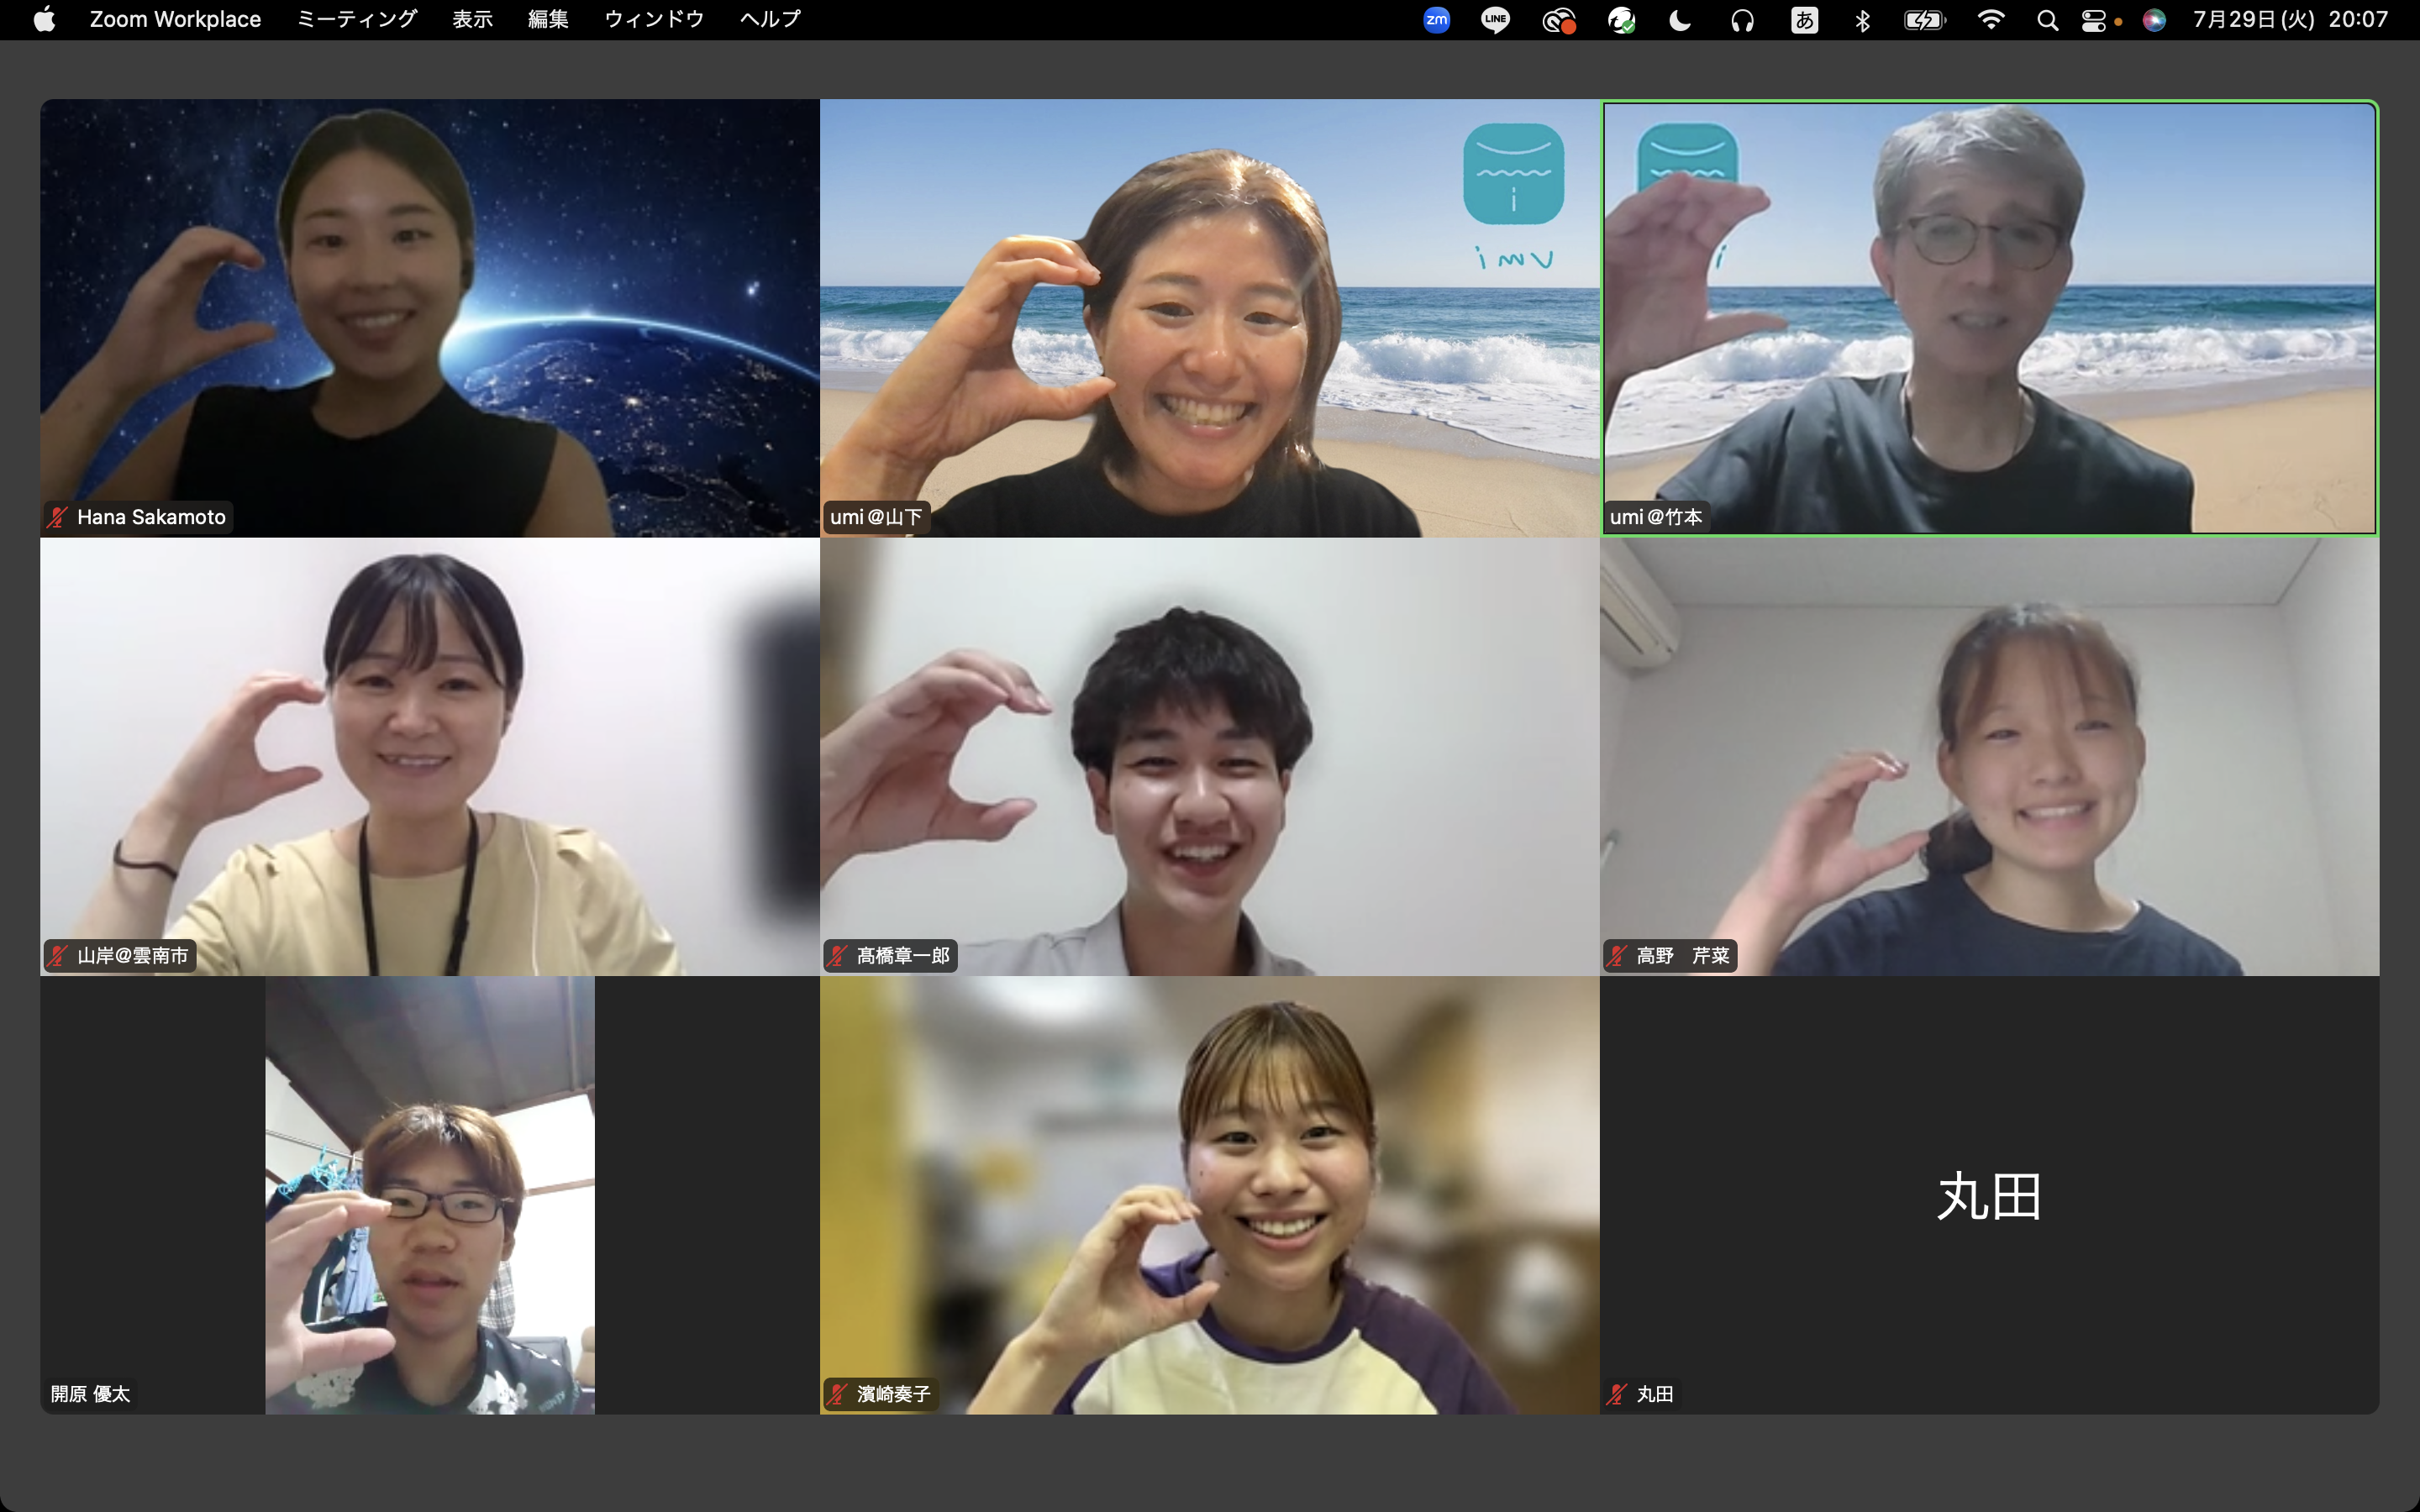Screen dimensions: 2420x1512
Task: Open the Japanese input source menu
Action: click(1804, 20)
